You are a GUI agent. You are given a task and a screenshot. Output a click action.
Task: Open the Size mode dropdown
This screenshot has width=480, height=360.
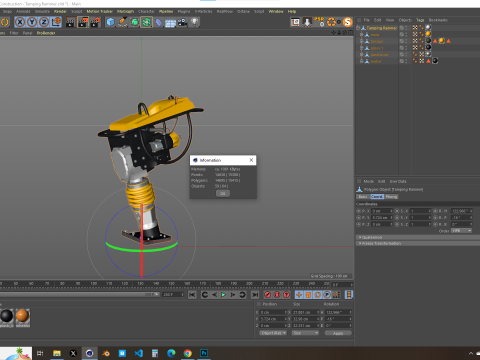point(305,333)
